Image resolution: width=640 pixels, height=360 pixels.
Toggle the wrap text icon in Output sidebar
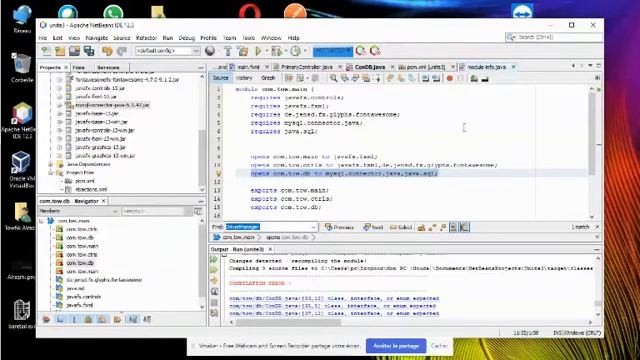[214, 313]
